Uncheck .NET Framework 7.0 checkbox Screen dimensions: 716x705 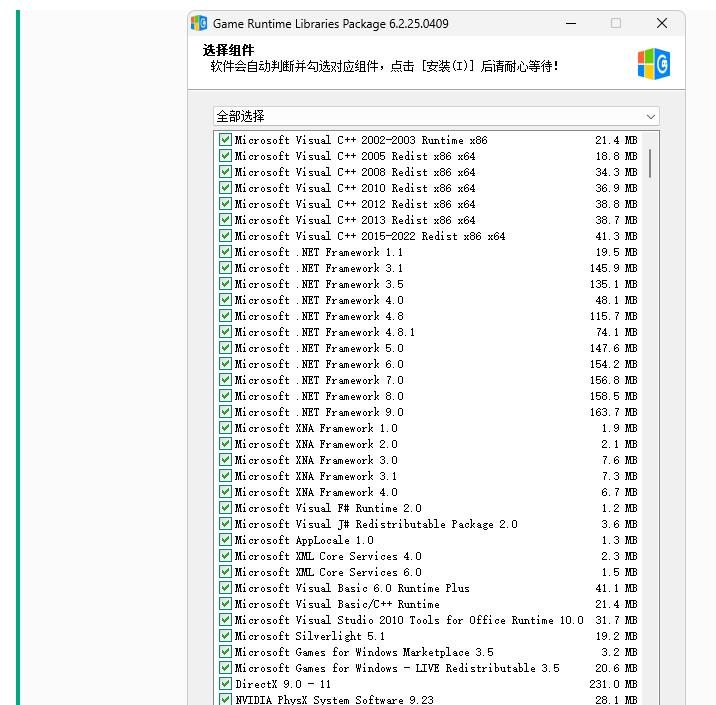pos(225,379)
